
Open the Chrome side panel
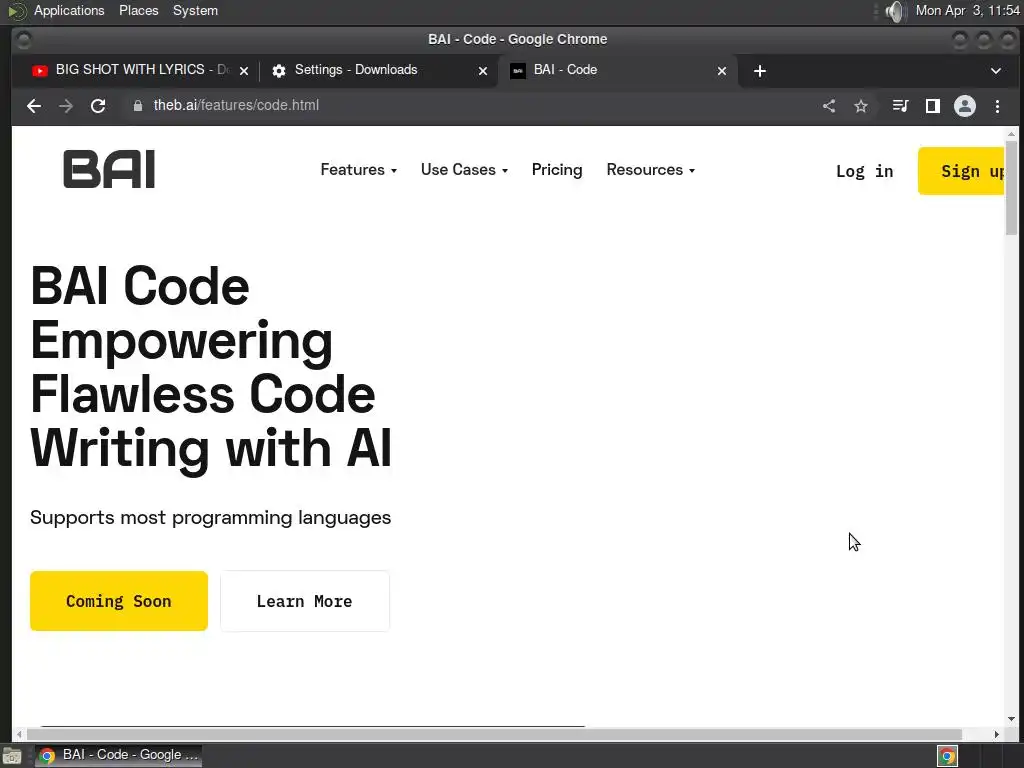[x=933, y=106]
